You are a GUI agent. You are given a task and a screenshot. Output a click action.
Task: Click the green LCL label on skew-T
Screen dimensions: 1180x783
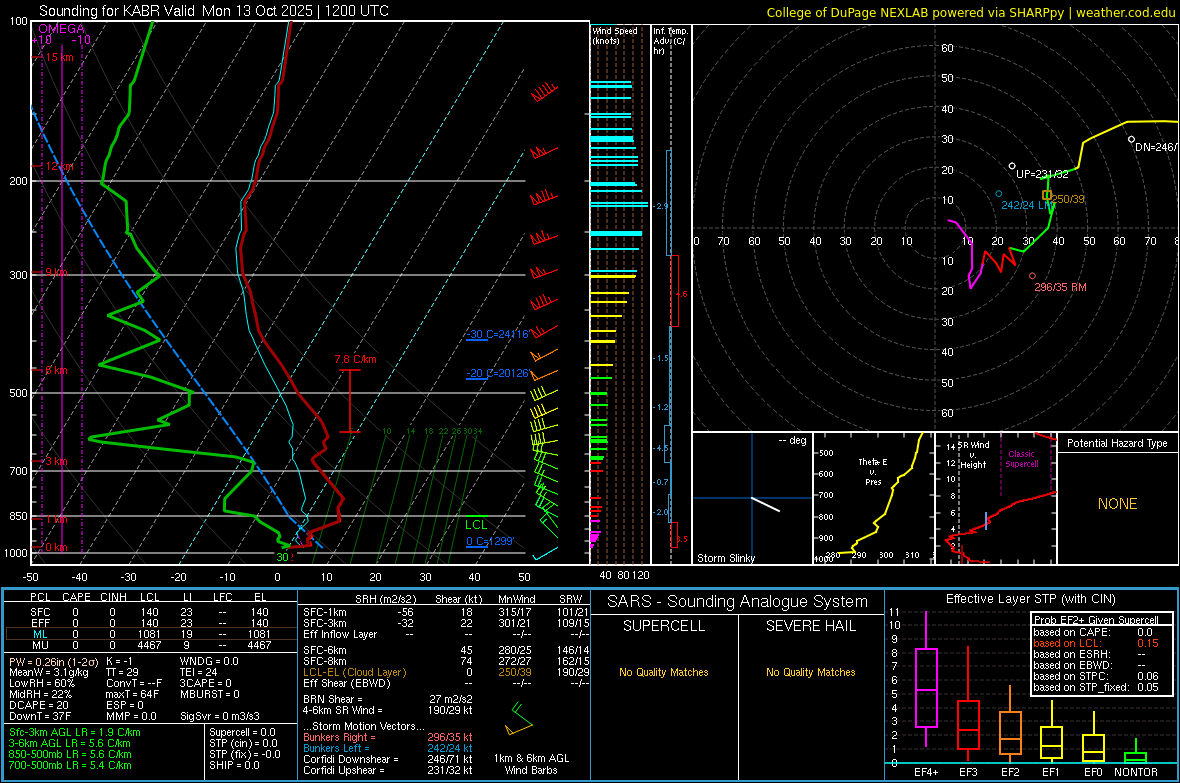pos(476,525)
